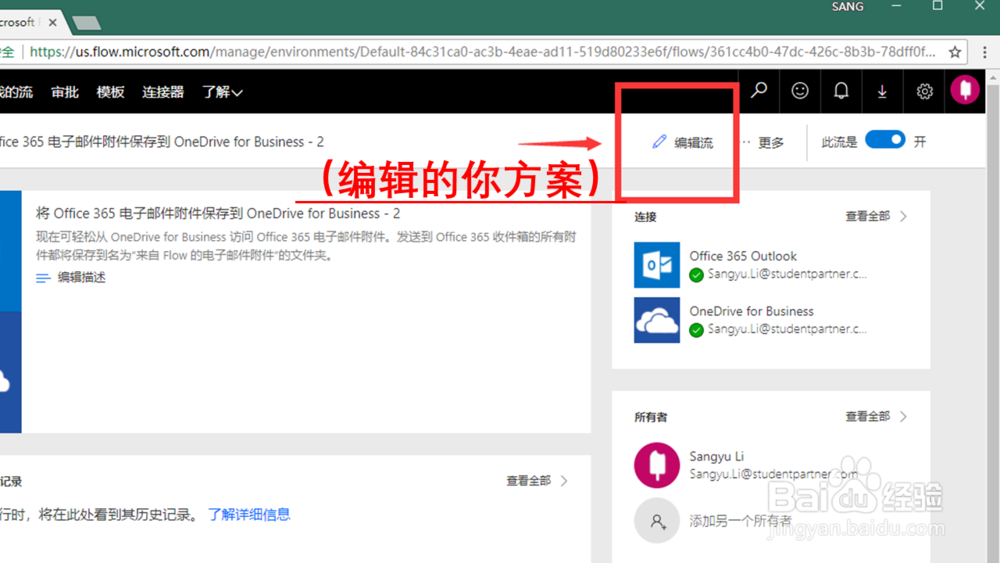Viewport: 1000px width, 563px height.
Task: Click the smiley feedback icon
Action: coord(800,91)
